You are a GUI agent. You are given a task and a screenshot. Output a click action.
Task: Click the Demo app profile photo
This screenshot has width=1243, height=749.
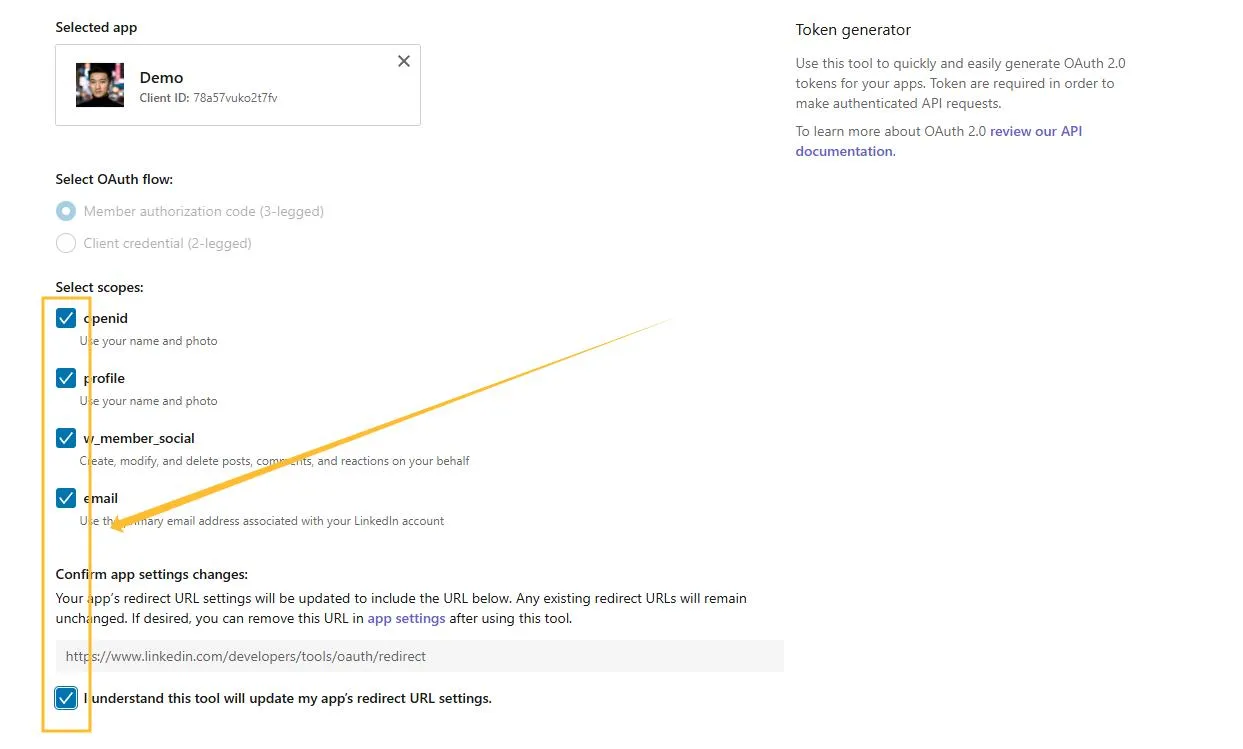[x=99, y=85]
